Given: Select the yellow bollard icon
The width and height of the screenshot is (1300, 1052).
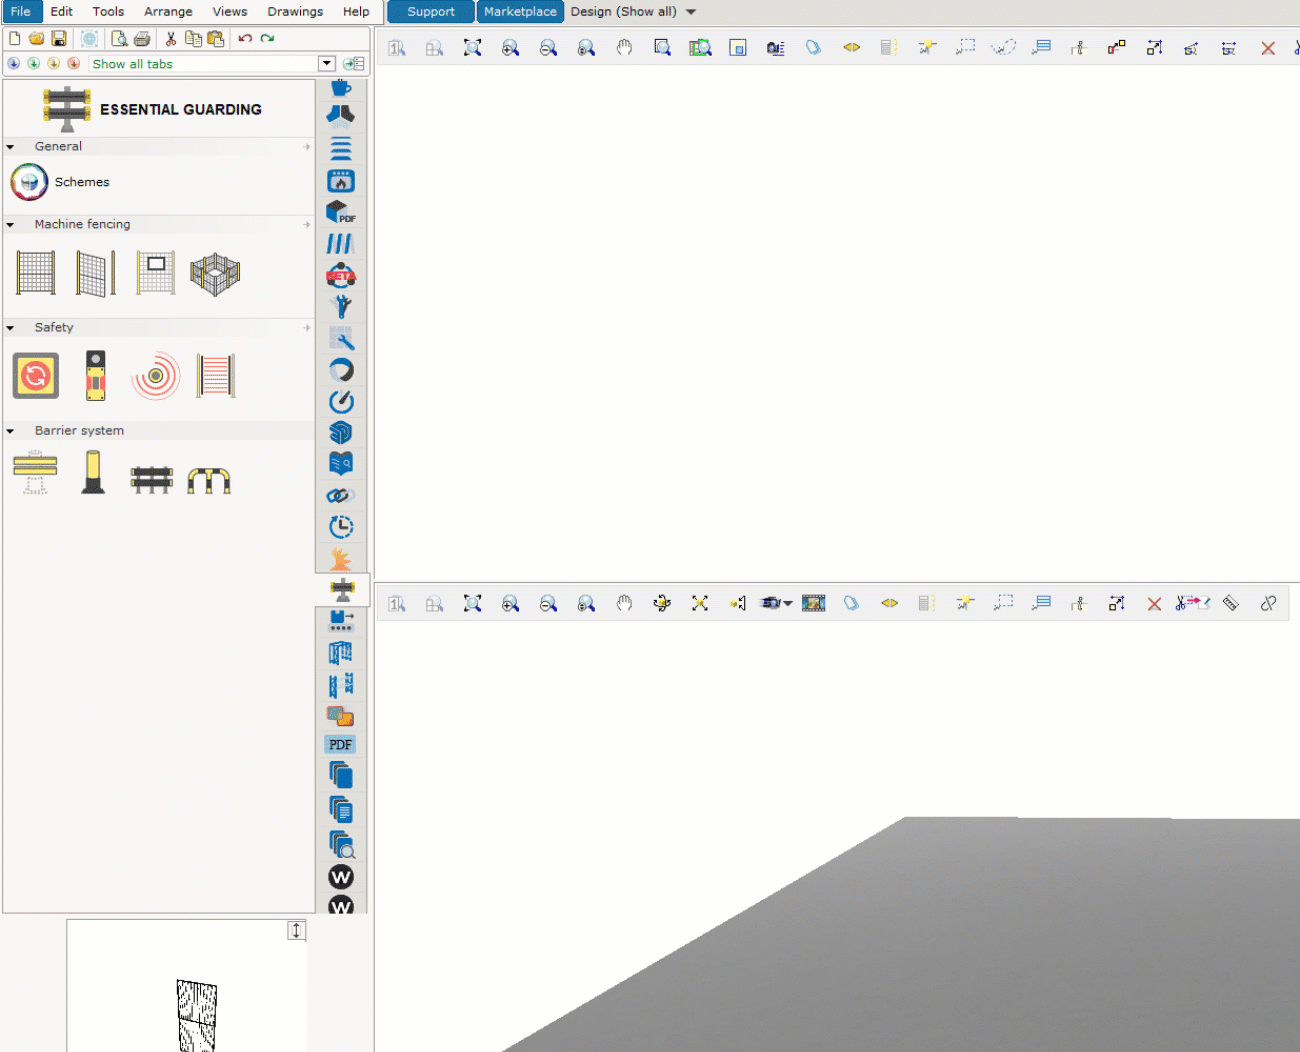Looking at the screenshot, I should tap(93, 472).
